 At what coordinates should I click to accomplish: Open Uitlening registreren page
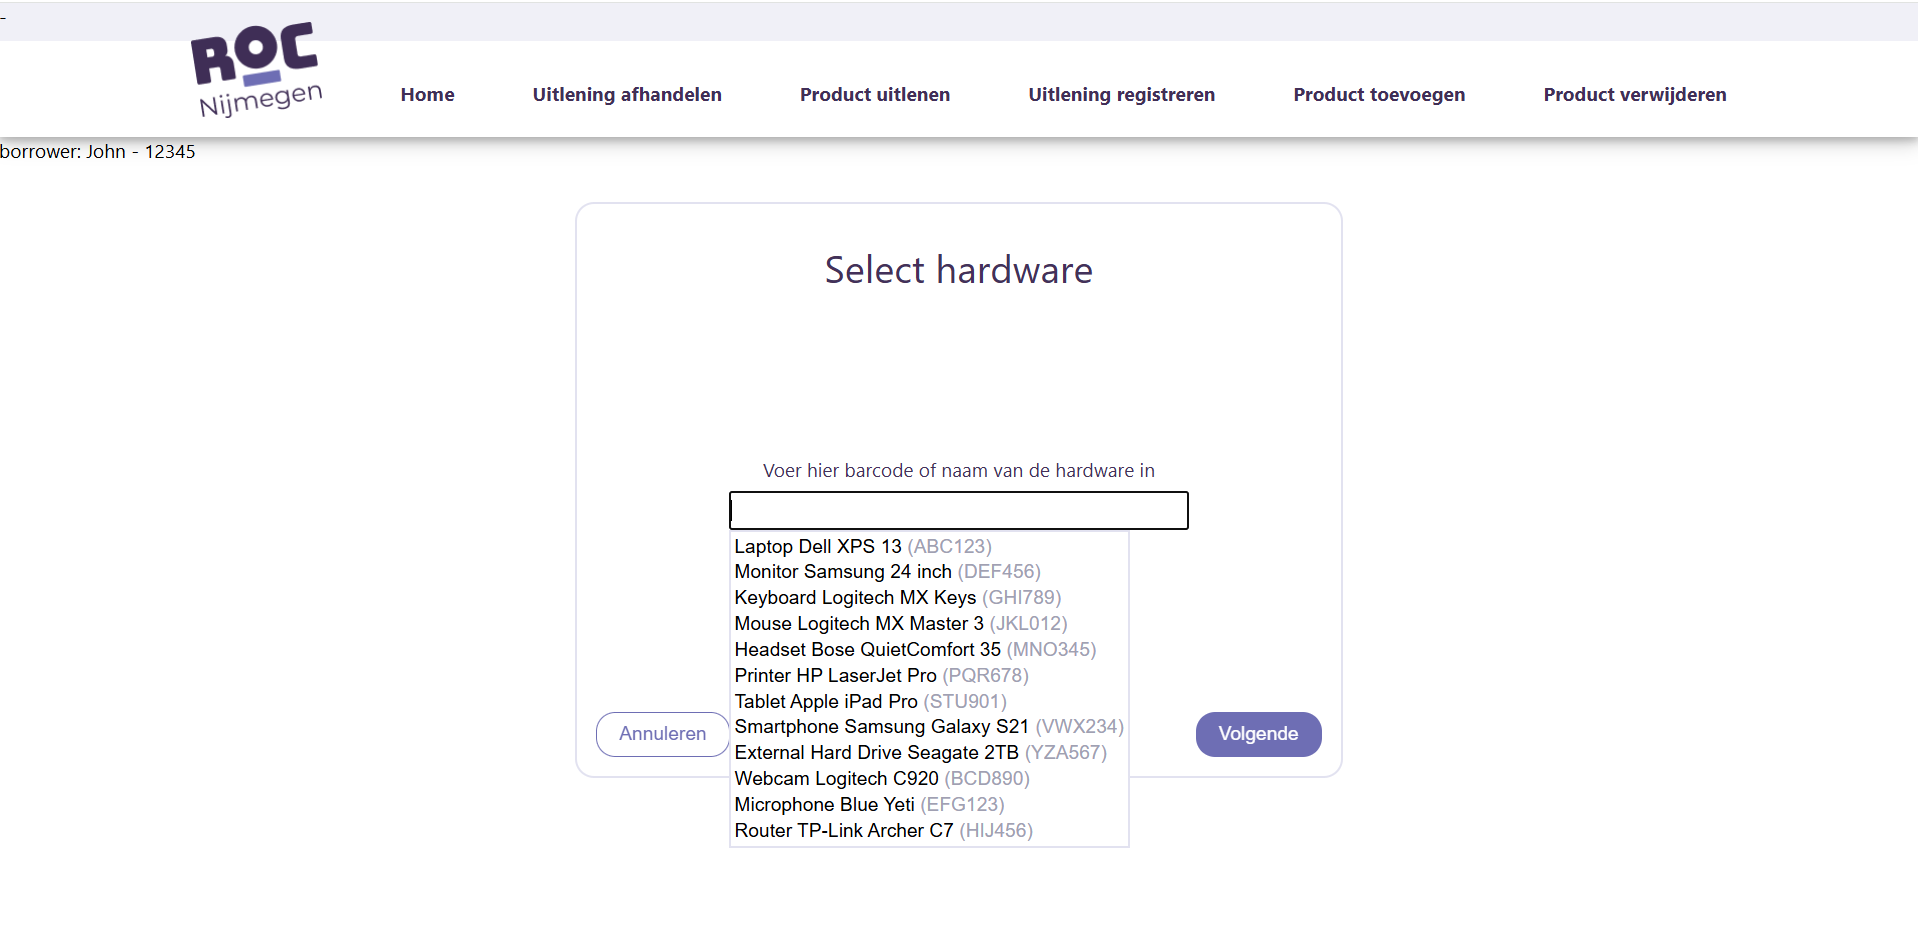coord(1122,95)
